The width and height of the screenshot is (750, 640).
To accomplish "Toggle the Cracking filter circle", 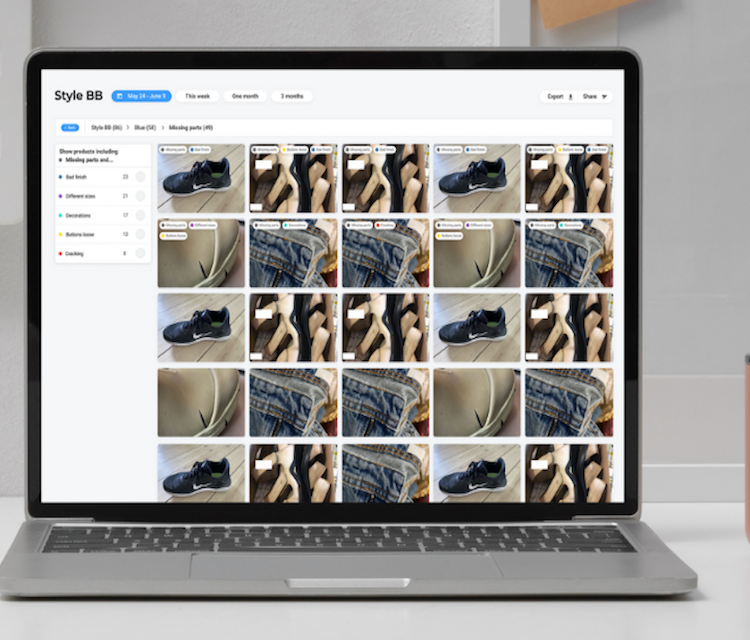I will pyautogui.click(x=140, y=254).
